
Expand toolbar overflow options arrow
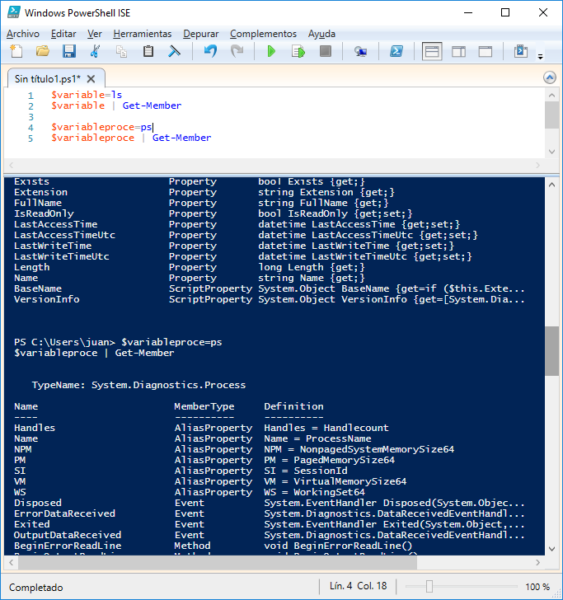(x=540, y=57)
